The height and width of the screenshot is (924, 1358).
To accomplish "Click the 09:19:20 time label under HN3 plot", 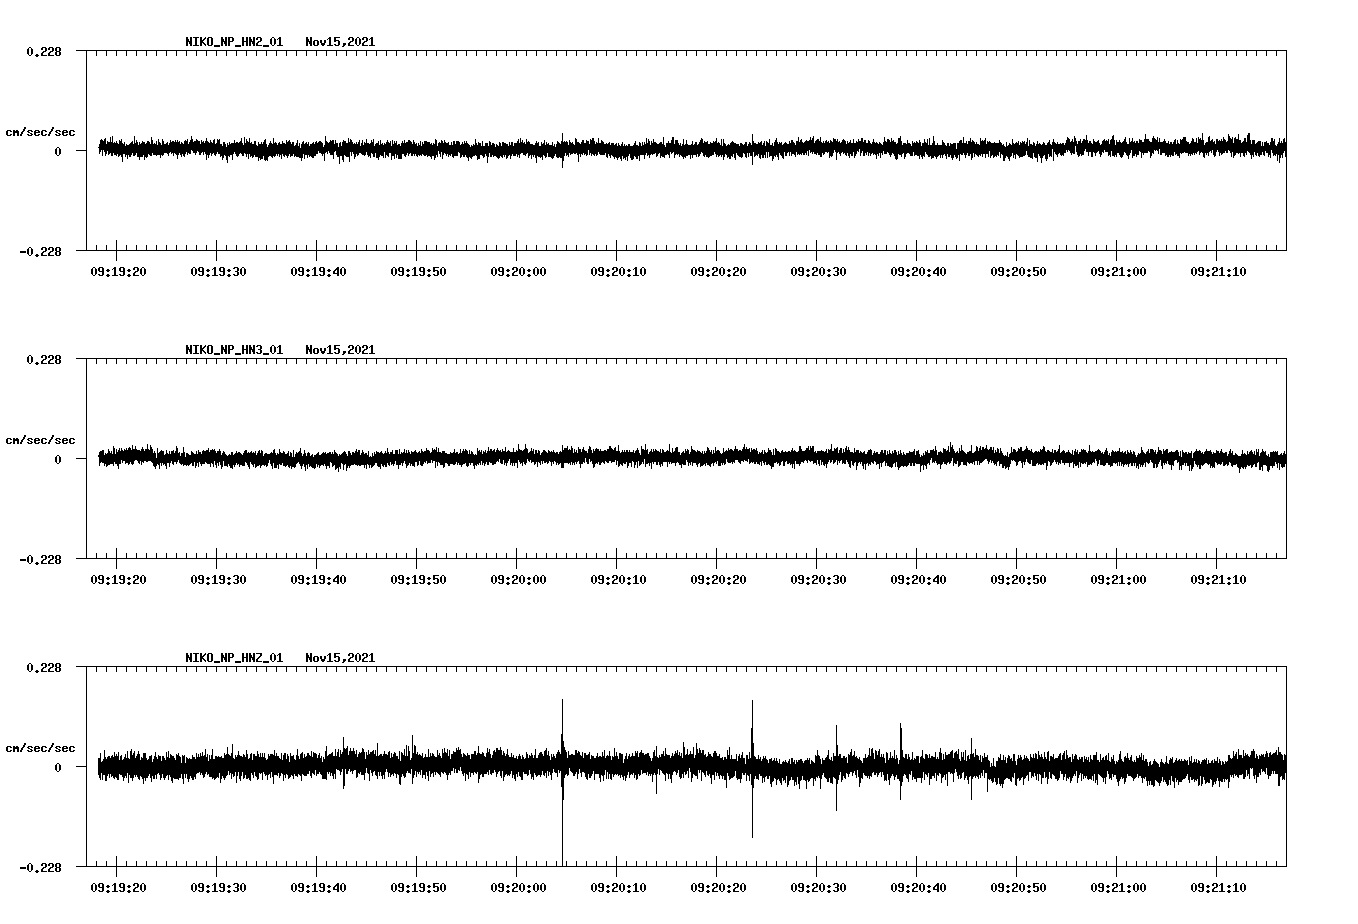I will point(118,579).
